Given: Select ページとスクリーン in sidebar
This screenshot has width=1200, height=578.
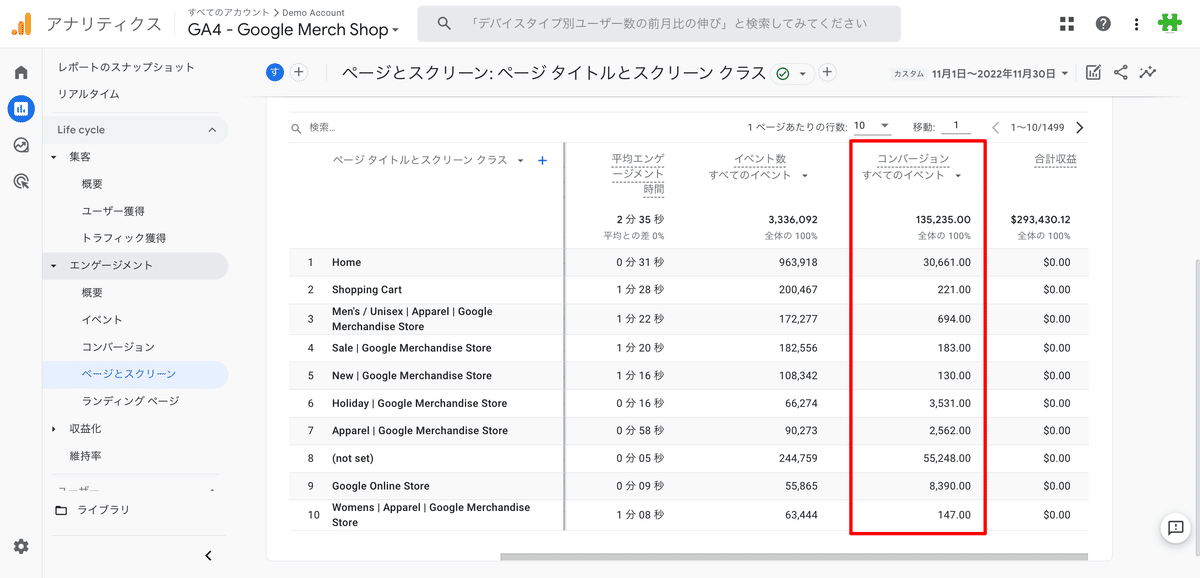Looking at the screenshot, I should 129,374.
